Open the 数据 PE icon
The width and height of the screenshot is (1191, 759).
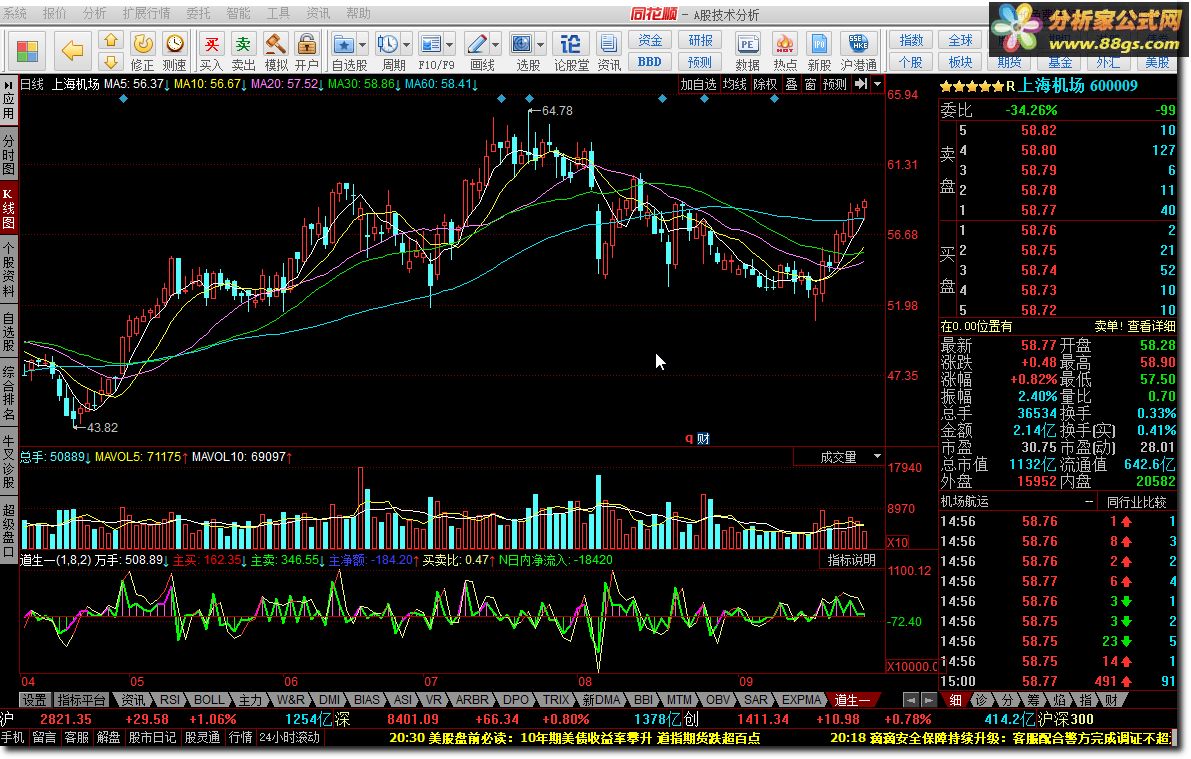(747, 44)
